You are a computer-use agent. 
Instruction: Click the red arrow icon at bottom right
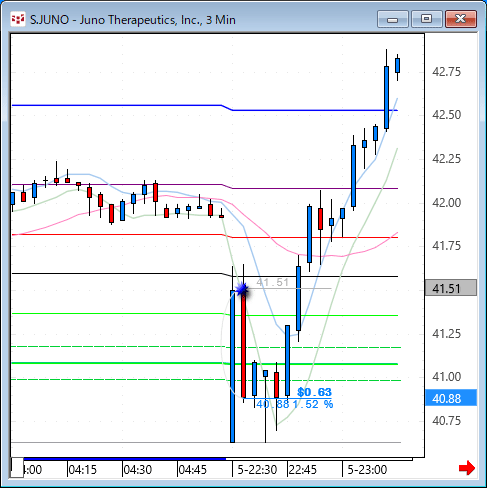click(466, 468)
